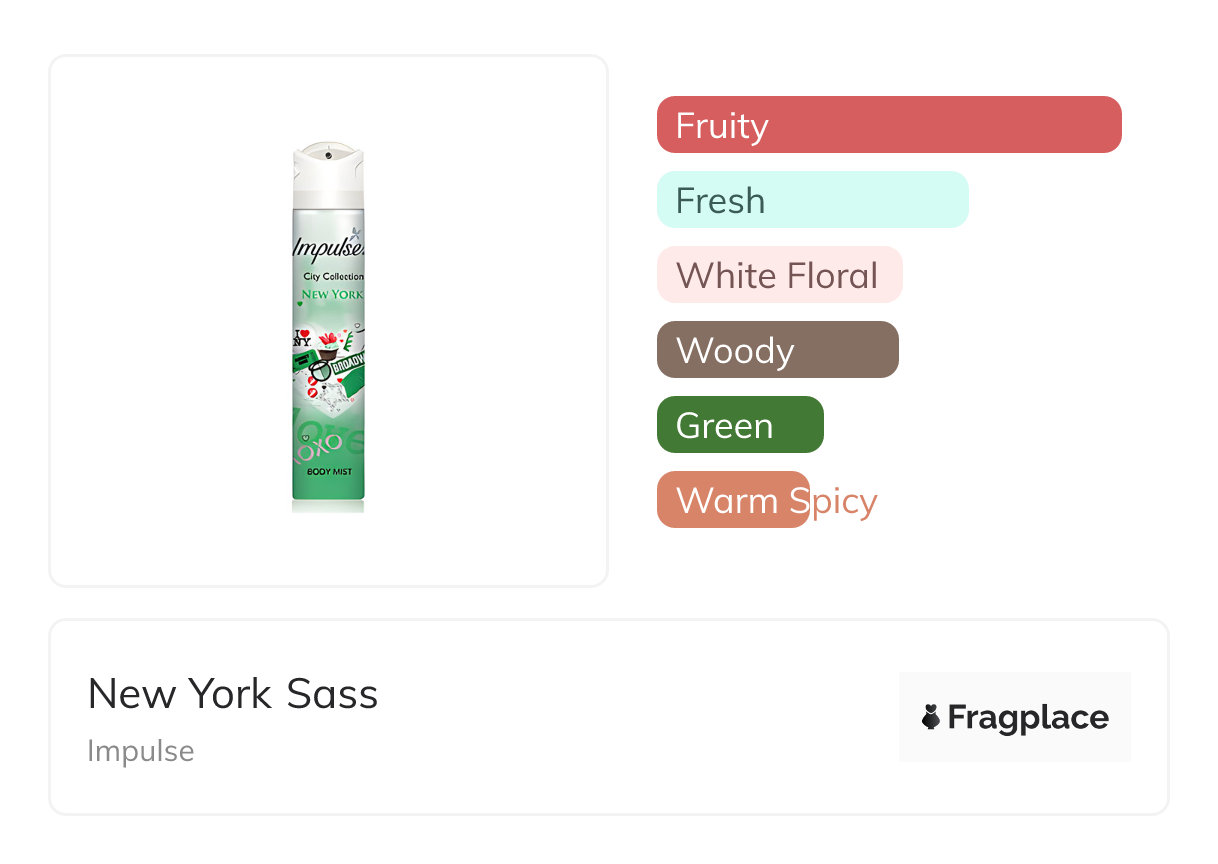Click the green New York text on the bottle
This screenshot has height=864, width=1218.
coord(332,295)
